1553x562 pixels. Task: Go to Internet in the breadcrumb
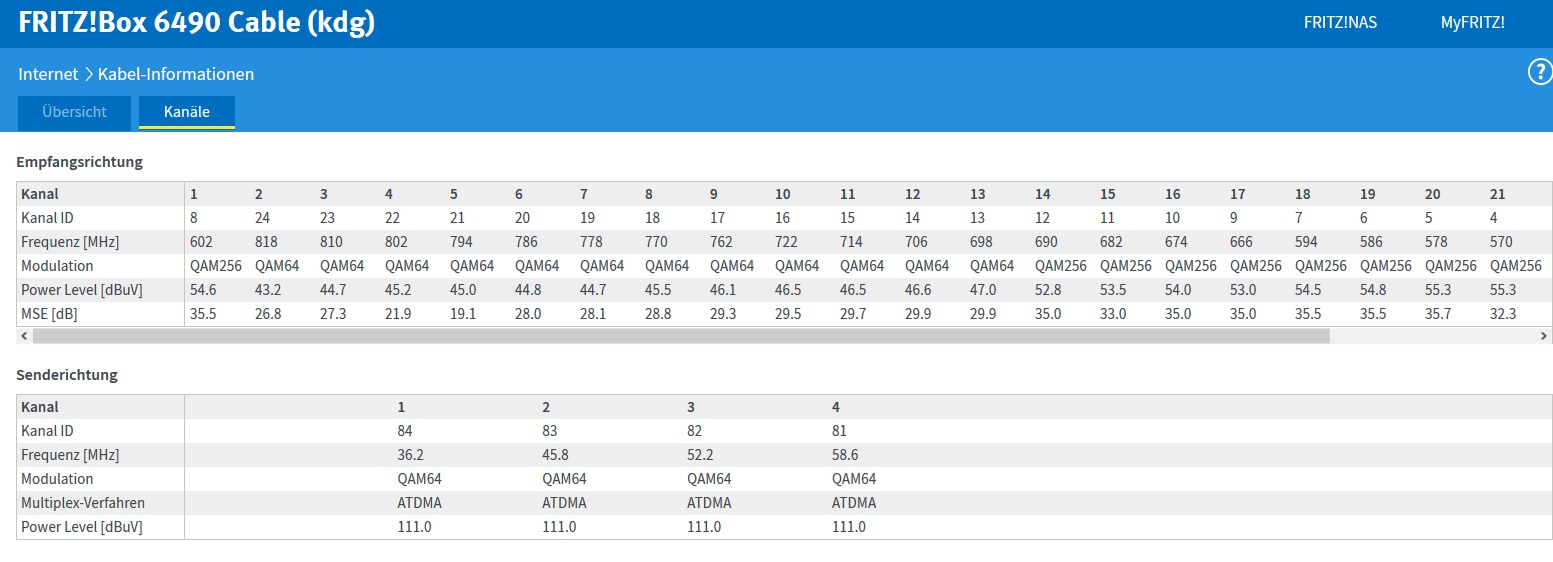(x=48, y=74)
